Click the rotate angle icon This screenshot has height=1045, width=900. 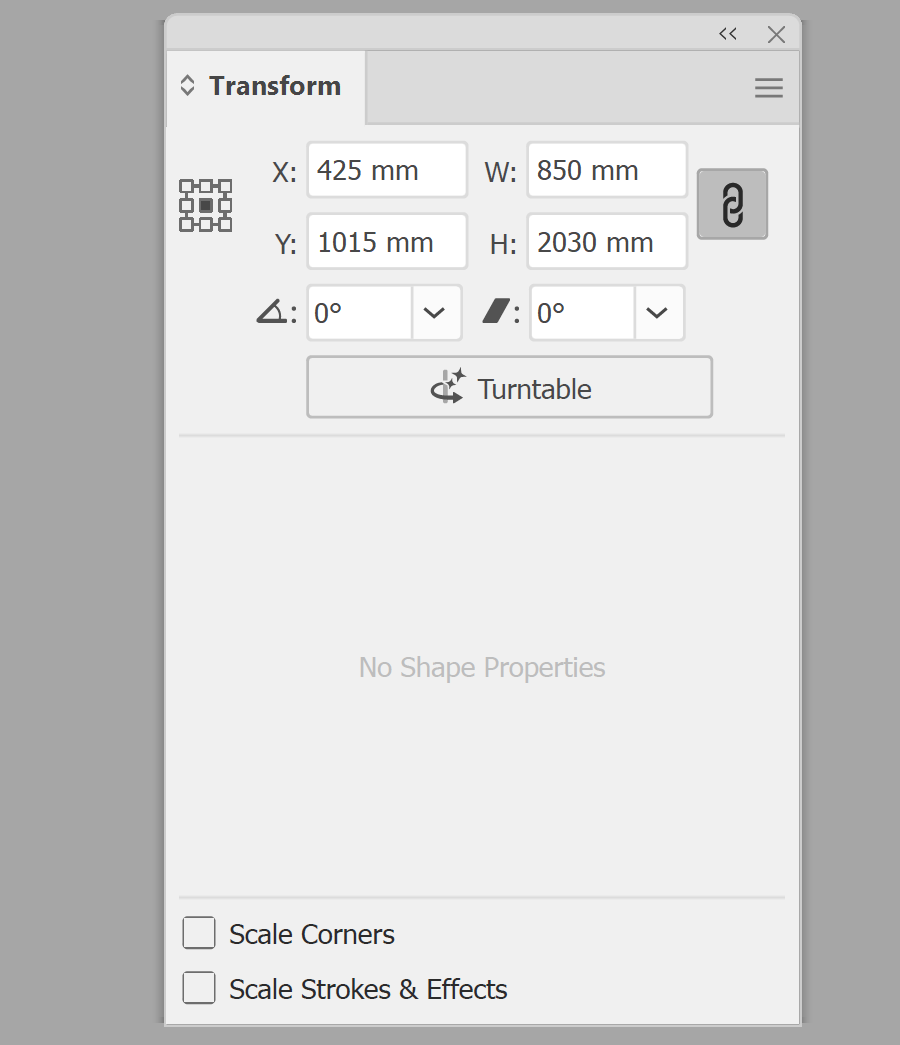pyautogui.click(x=271, y=312)
